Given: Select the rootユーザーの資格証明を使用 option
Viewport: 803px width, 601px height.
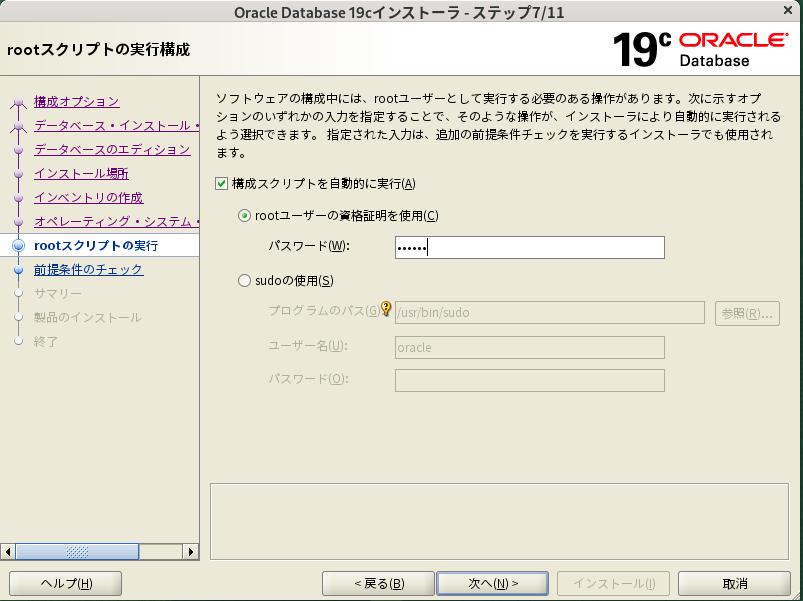Looking at the screenshot, I should [244, 216].
